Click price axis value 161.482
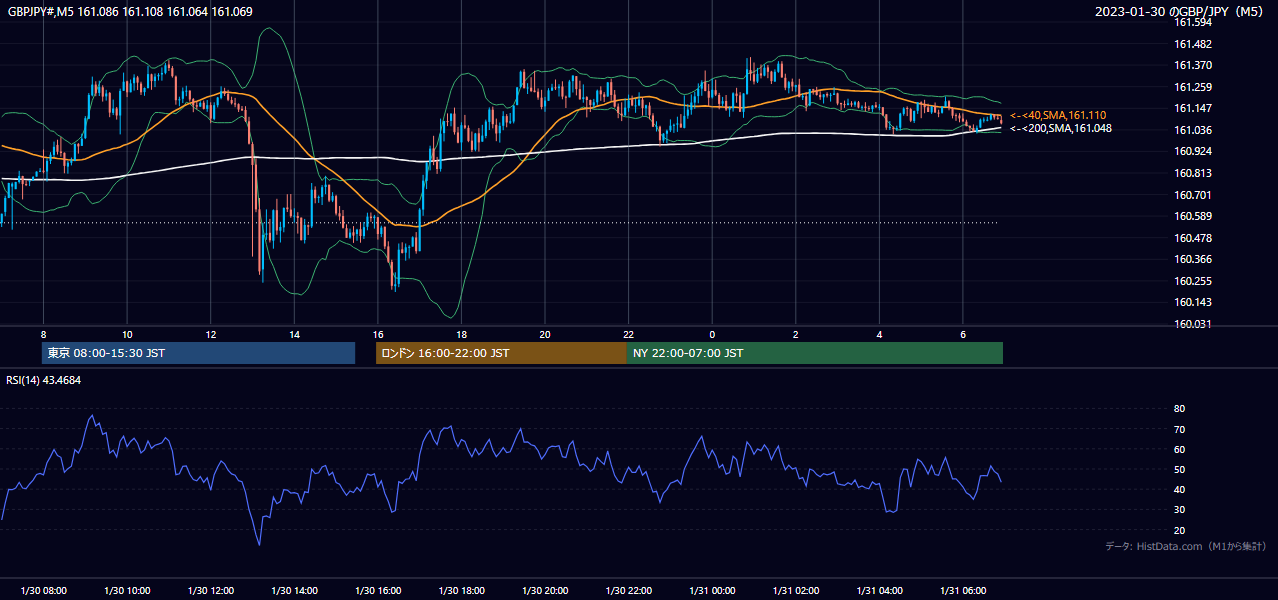The height and width of the screenshot is (600, 1278). pyautogui.click(x=1193, y=44)
